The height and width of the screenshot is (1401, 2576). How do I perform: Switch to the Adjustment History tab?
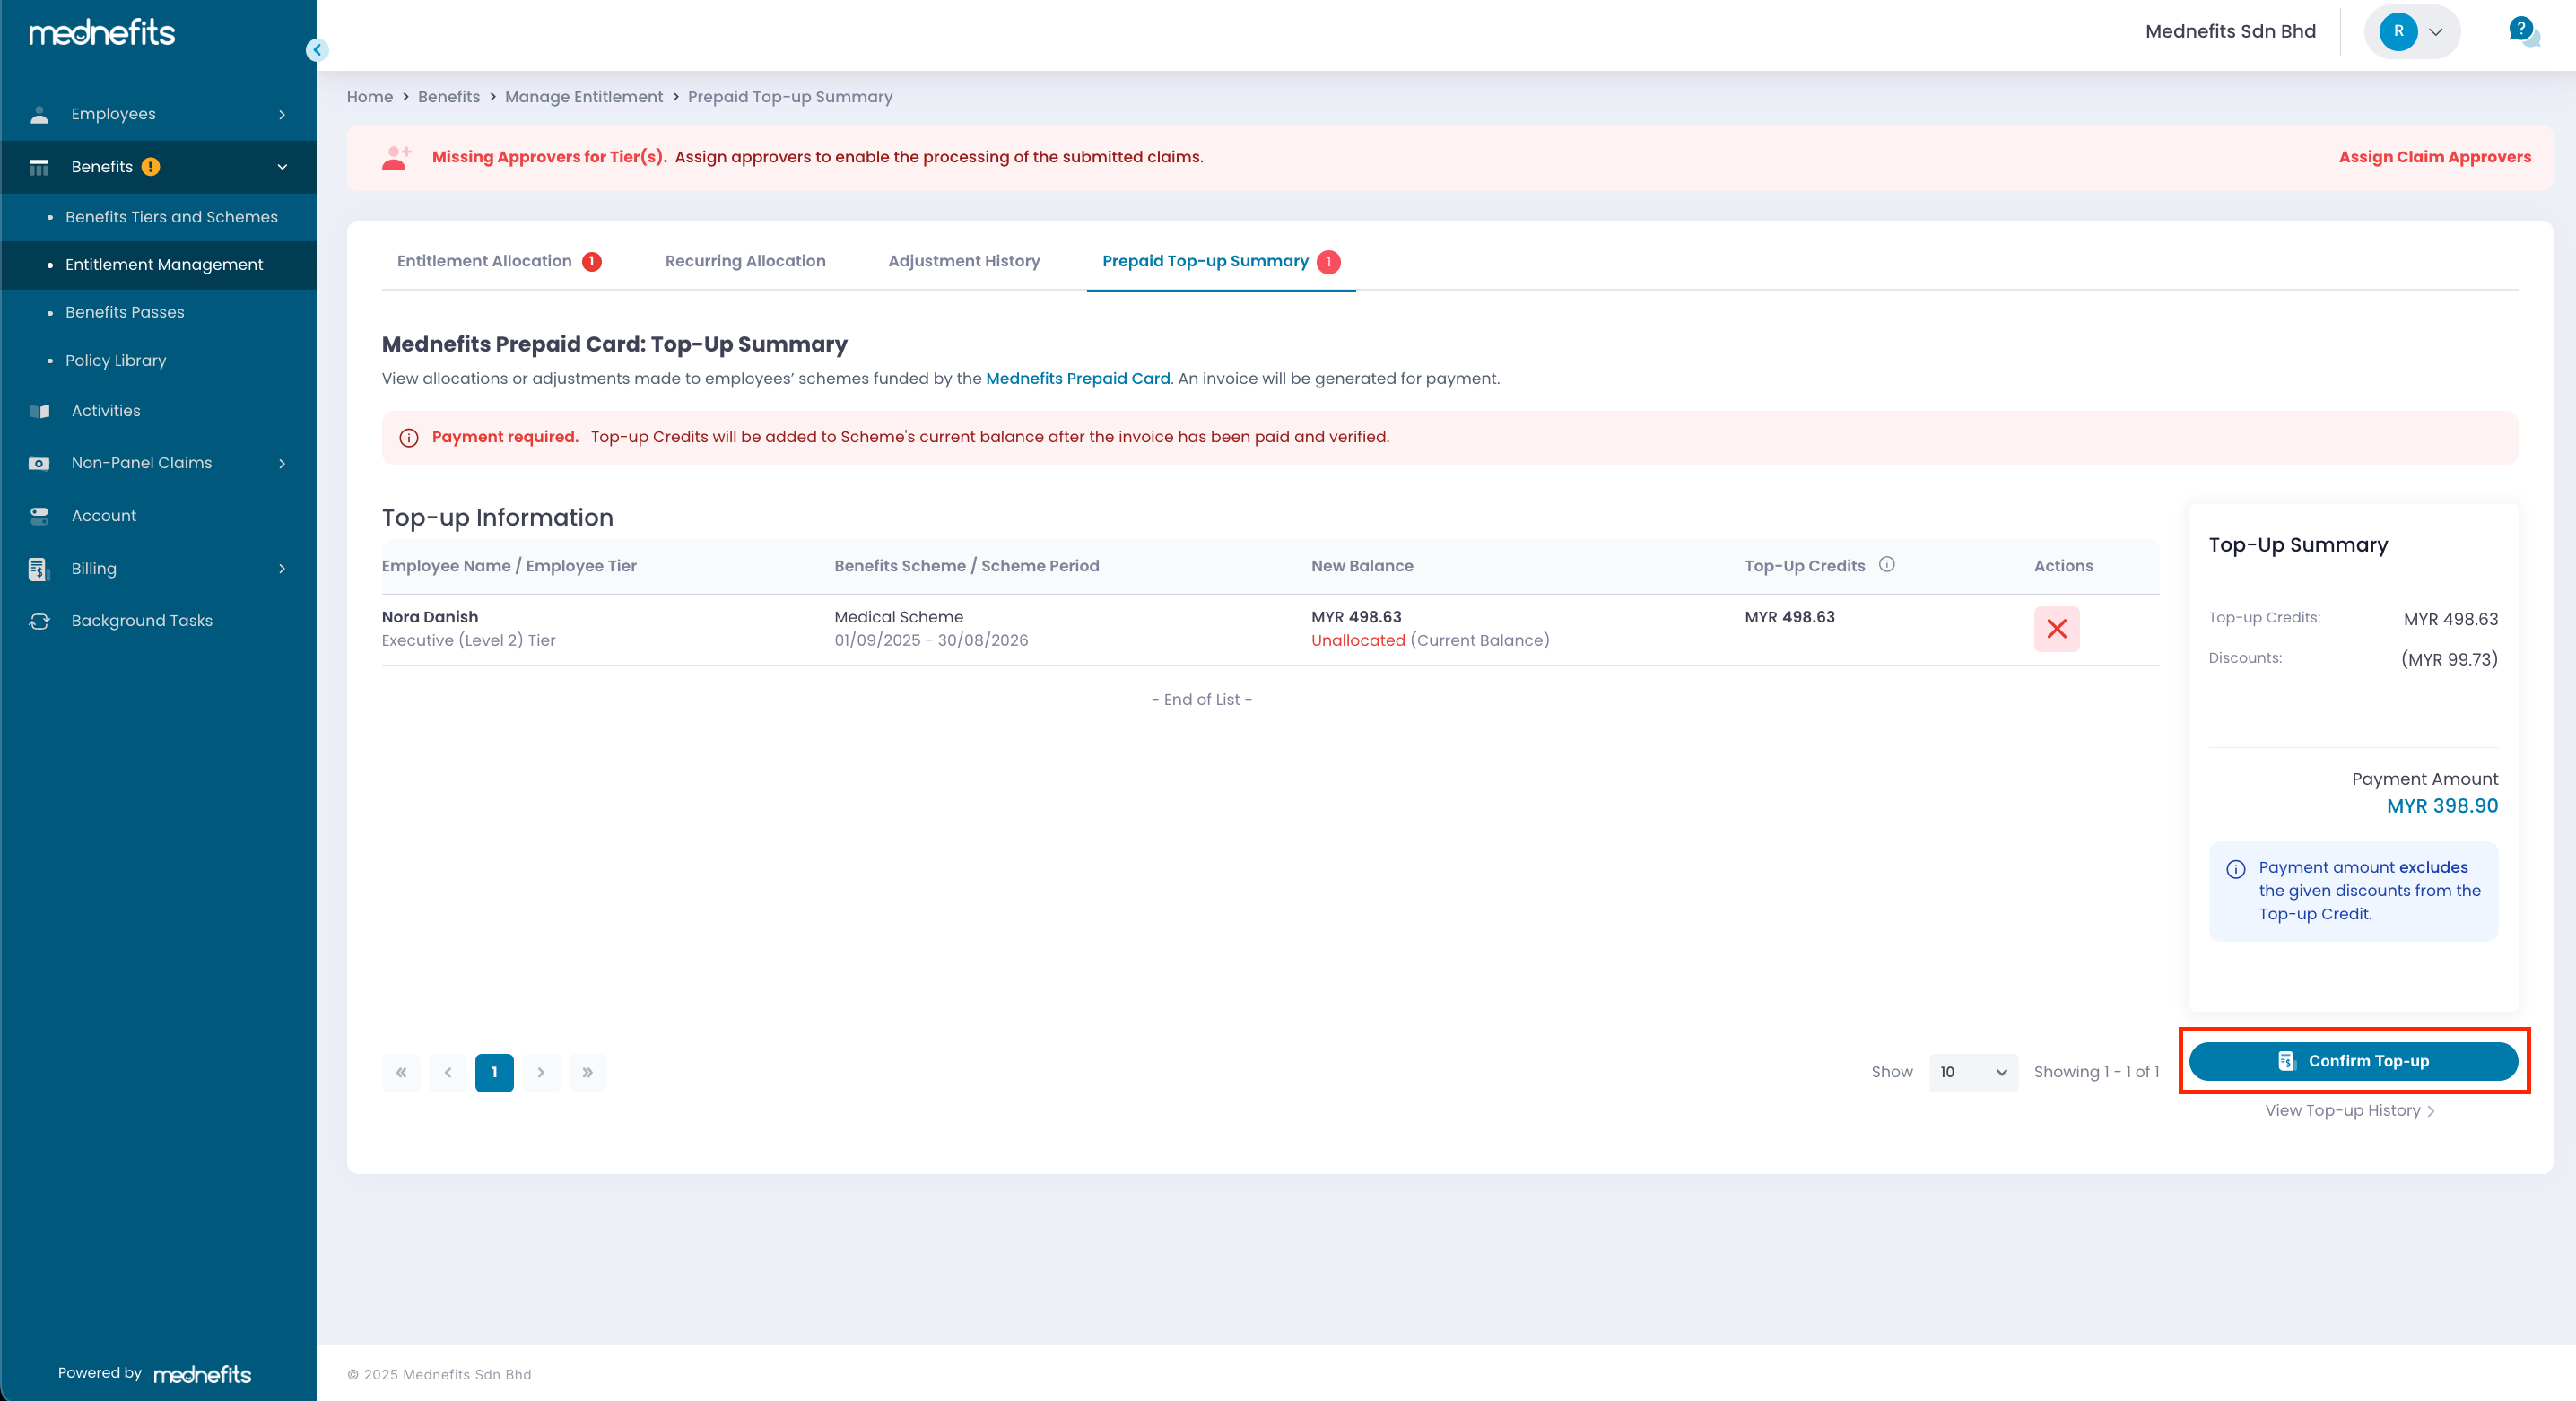tap(963, 261)
